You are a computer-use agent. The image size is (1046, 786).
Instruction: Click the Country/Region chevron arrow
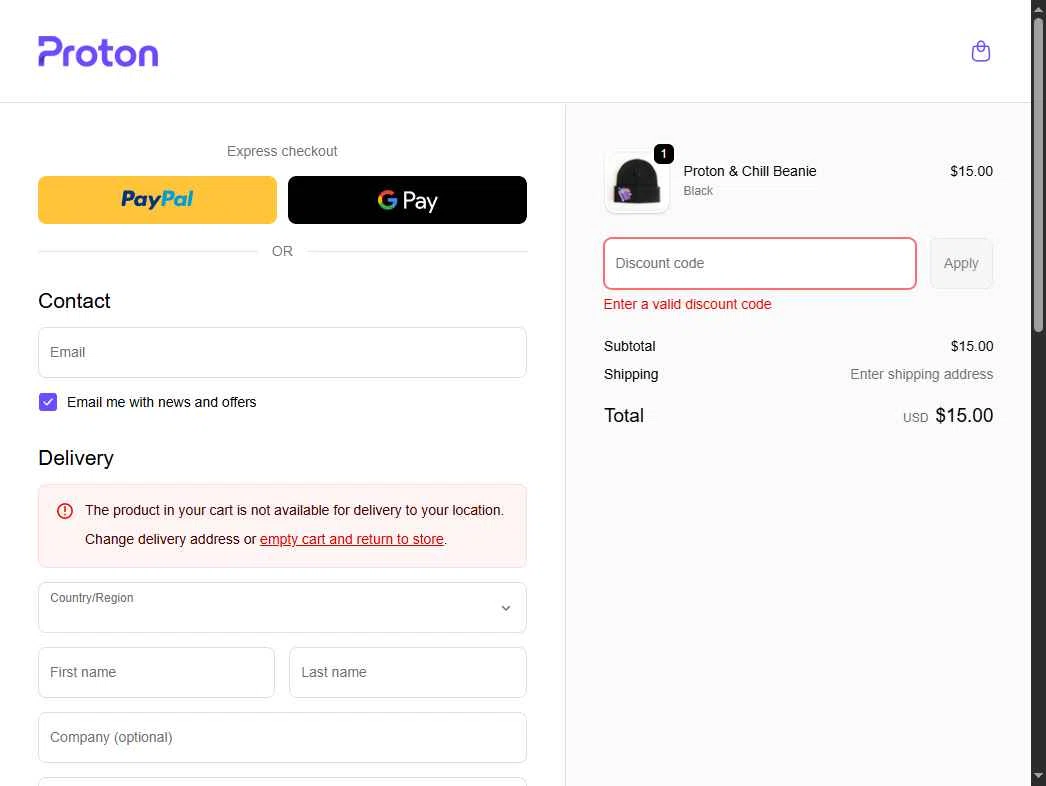click(x=506, y=608)
